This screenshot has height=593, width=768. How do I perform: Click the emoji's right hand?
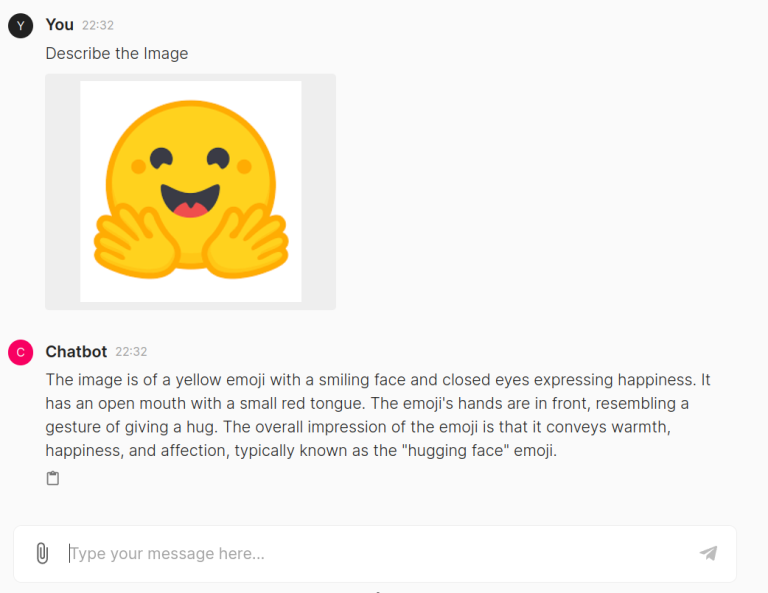250,242
